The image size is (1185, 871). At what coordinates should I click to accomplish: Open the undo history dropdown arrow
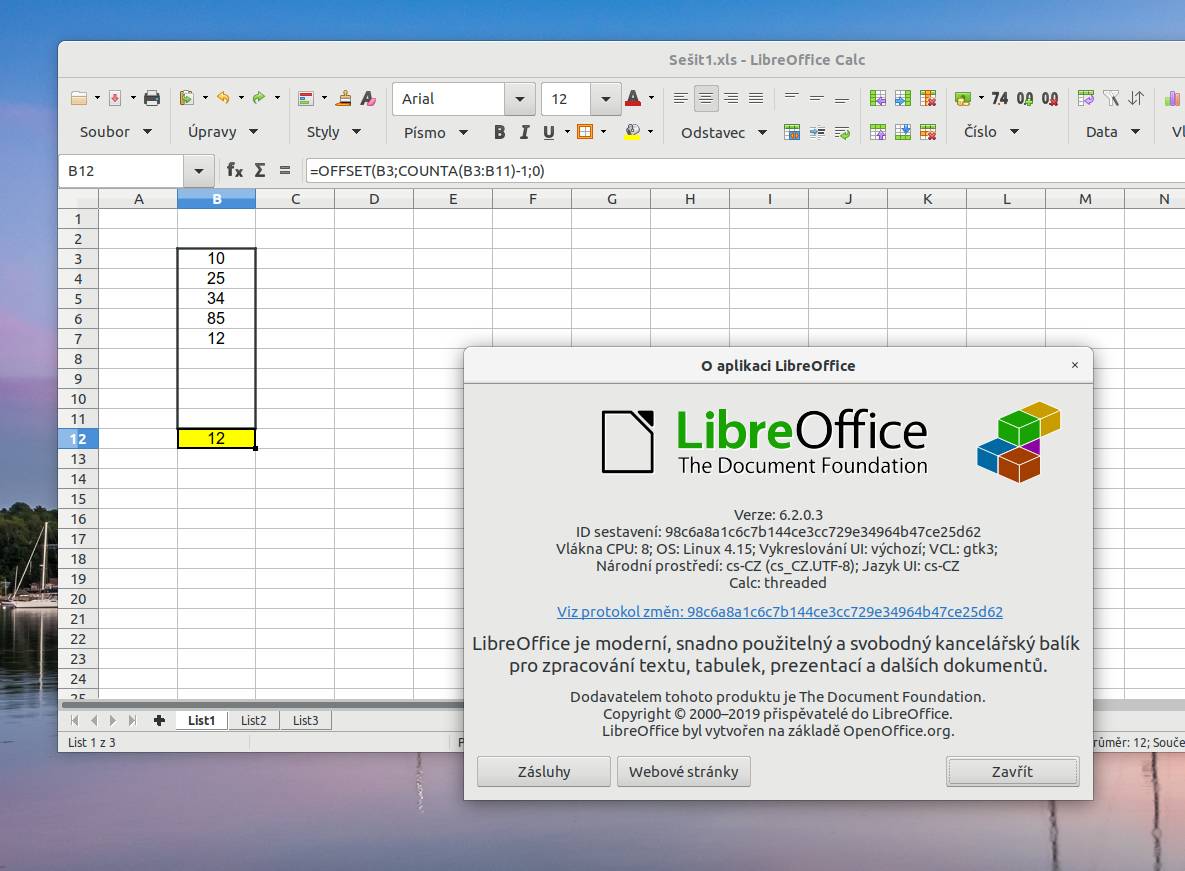[241, 98]
